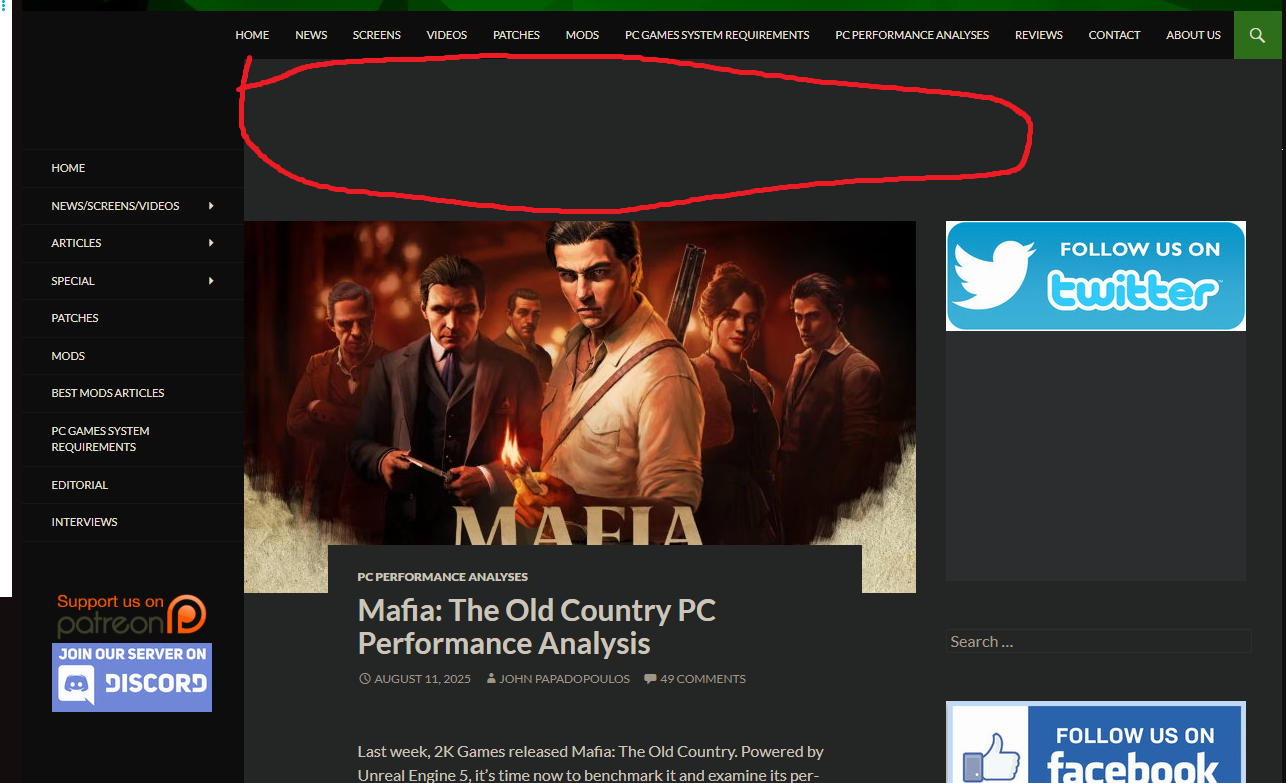Open the Follow us on Twitter banner
The width and height of the screenshot is (1286, 783).
[1095, 276]
